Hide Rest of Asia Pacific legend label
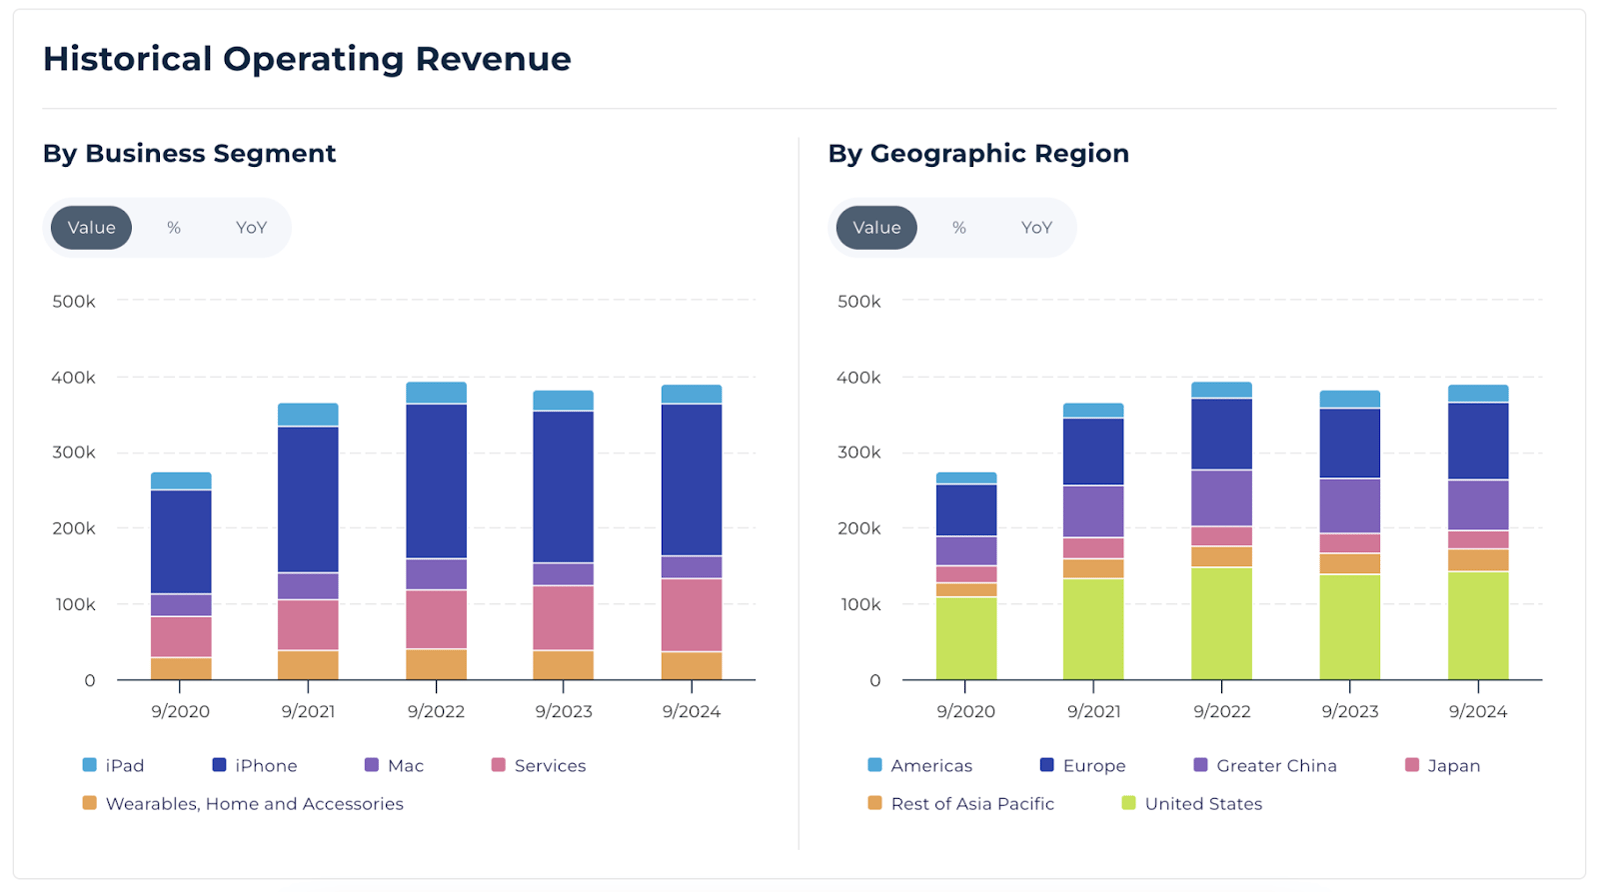The height and width of the screenshot is (892, 1599). 972,804
